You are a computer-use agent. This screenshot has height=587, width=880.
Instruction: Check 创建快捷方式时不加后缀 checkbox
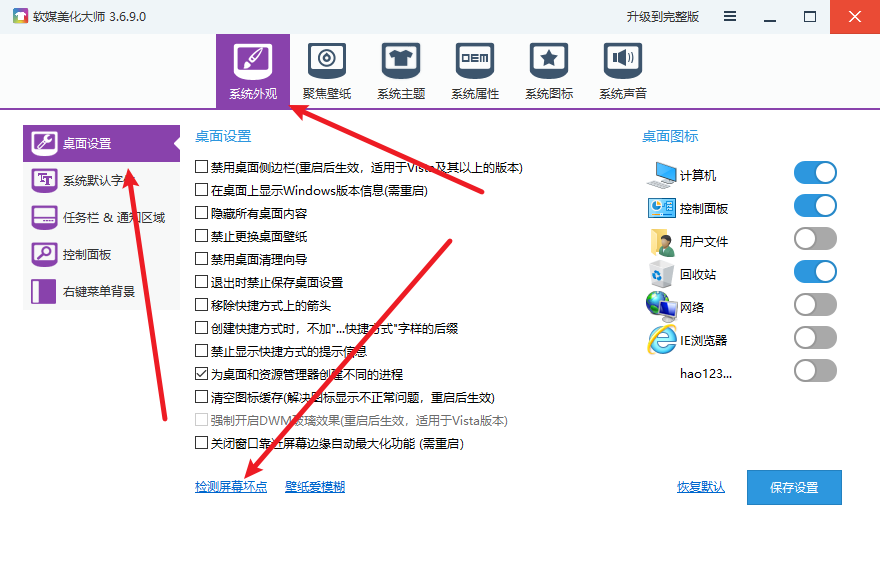click(201, 328)
